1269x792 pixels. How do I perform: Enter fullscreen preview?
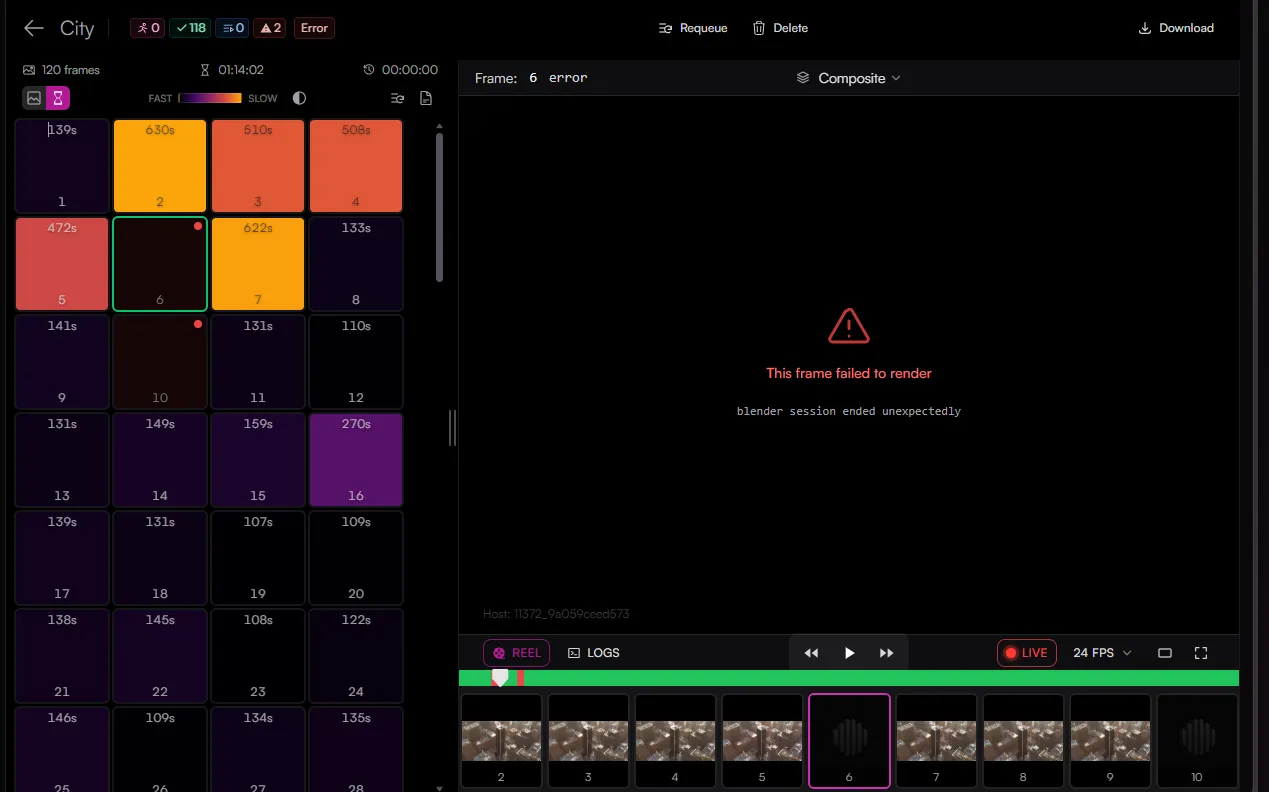(1201, 653)
